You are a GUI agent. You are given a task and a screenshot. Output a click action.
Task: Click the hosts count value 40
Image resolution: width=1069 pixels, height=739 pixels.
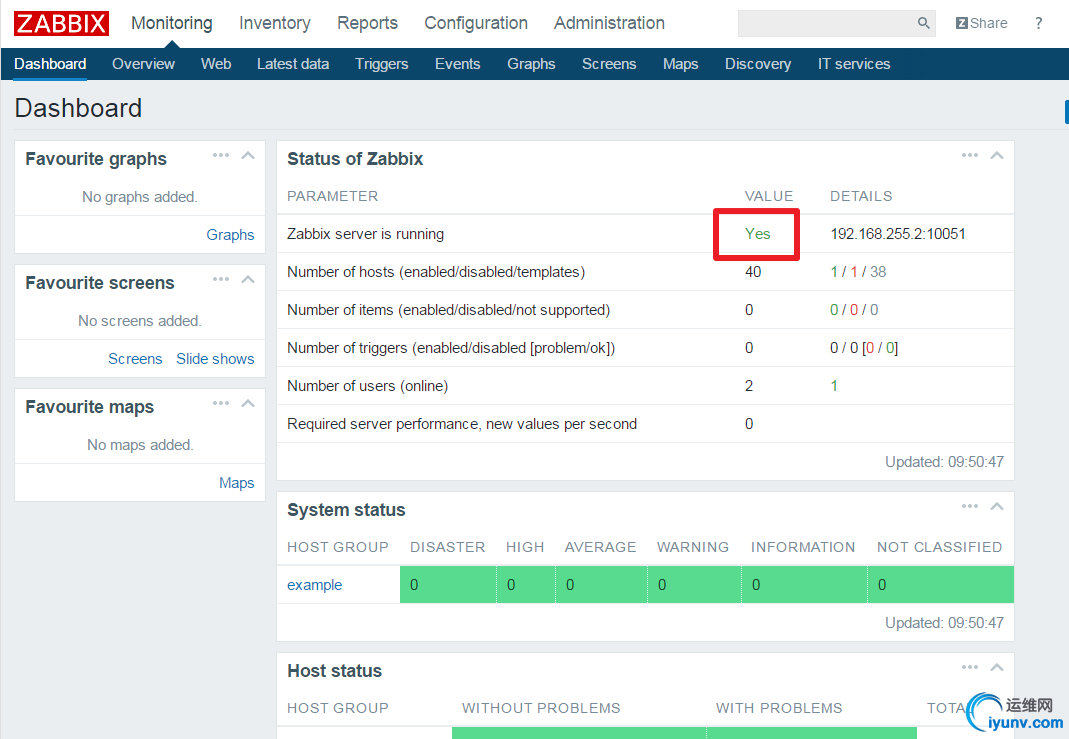click(753, 272)
